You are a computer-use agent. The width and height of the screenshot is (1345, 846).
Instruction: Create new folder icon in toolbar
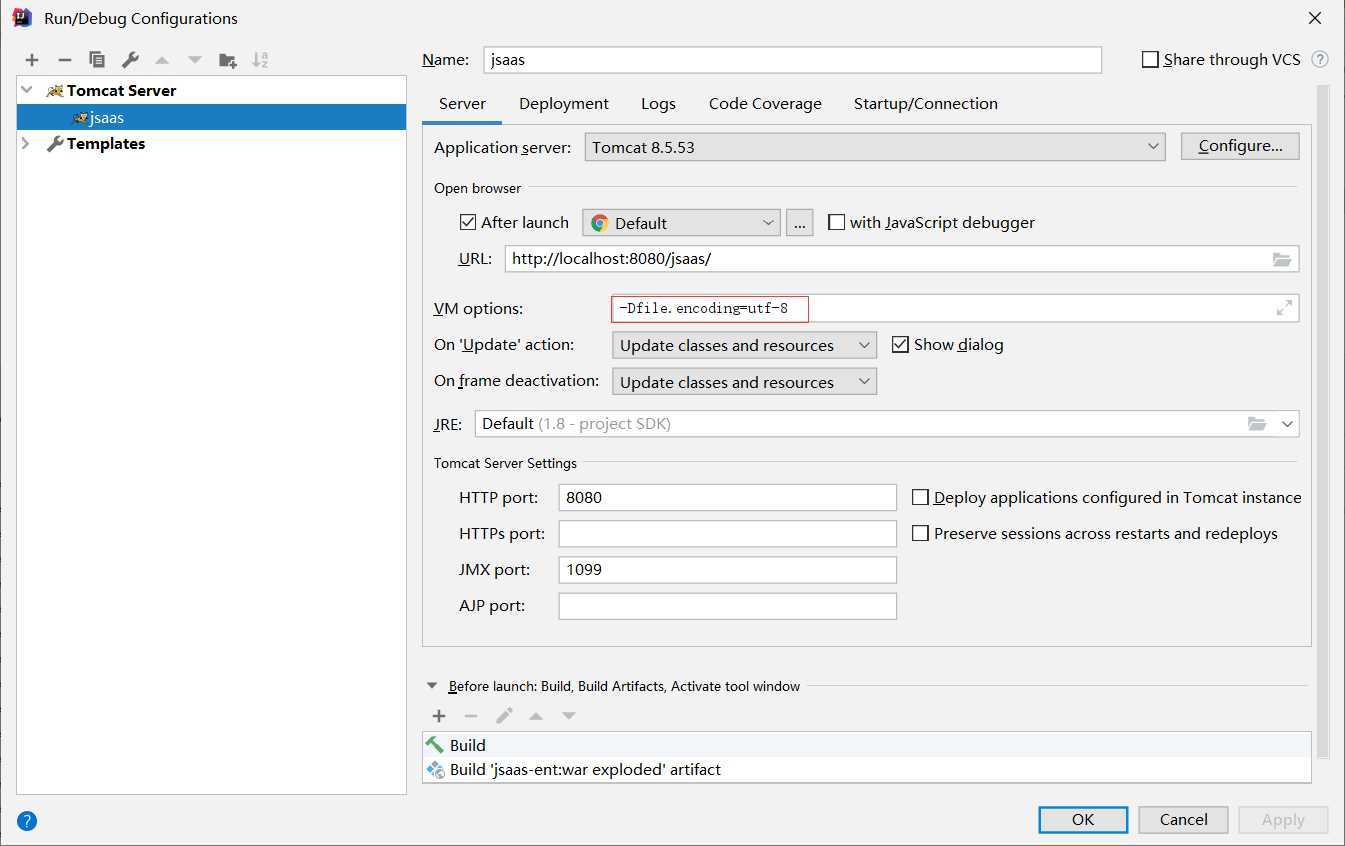[228, 60]
